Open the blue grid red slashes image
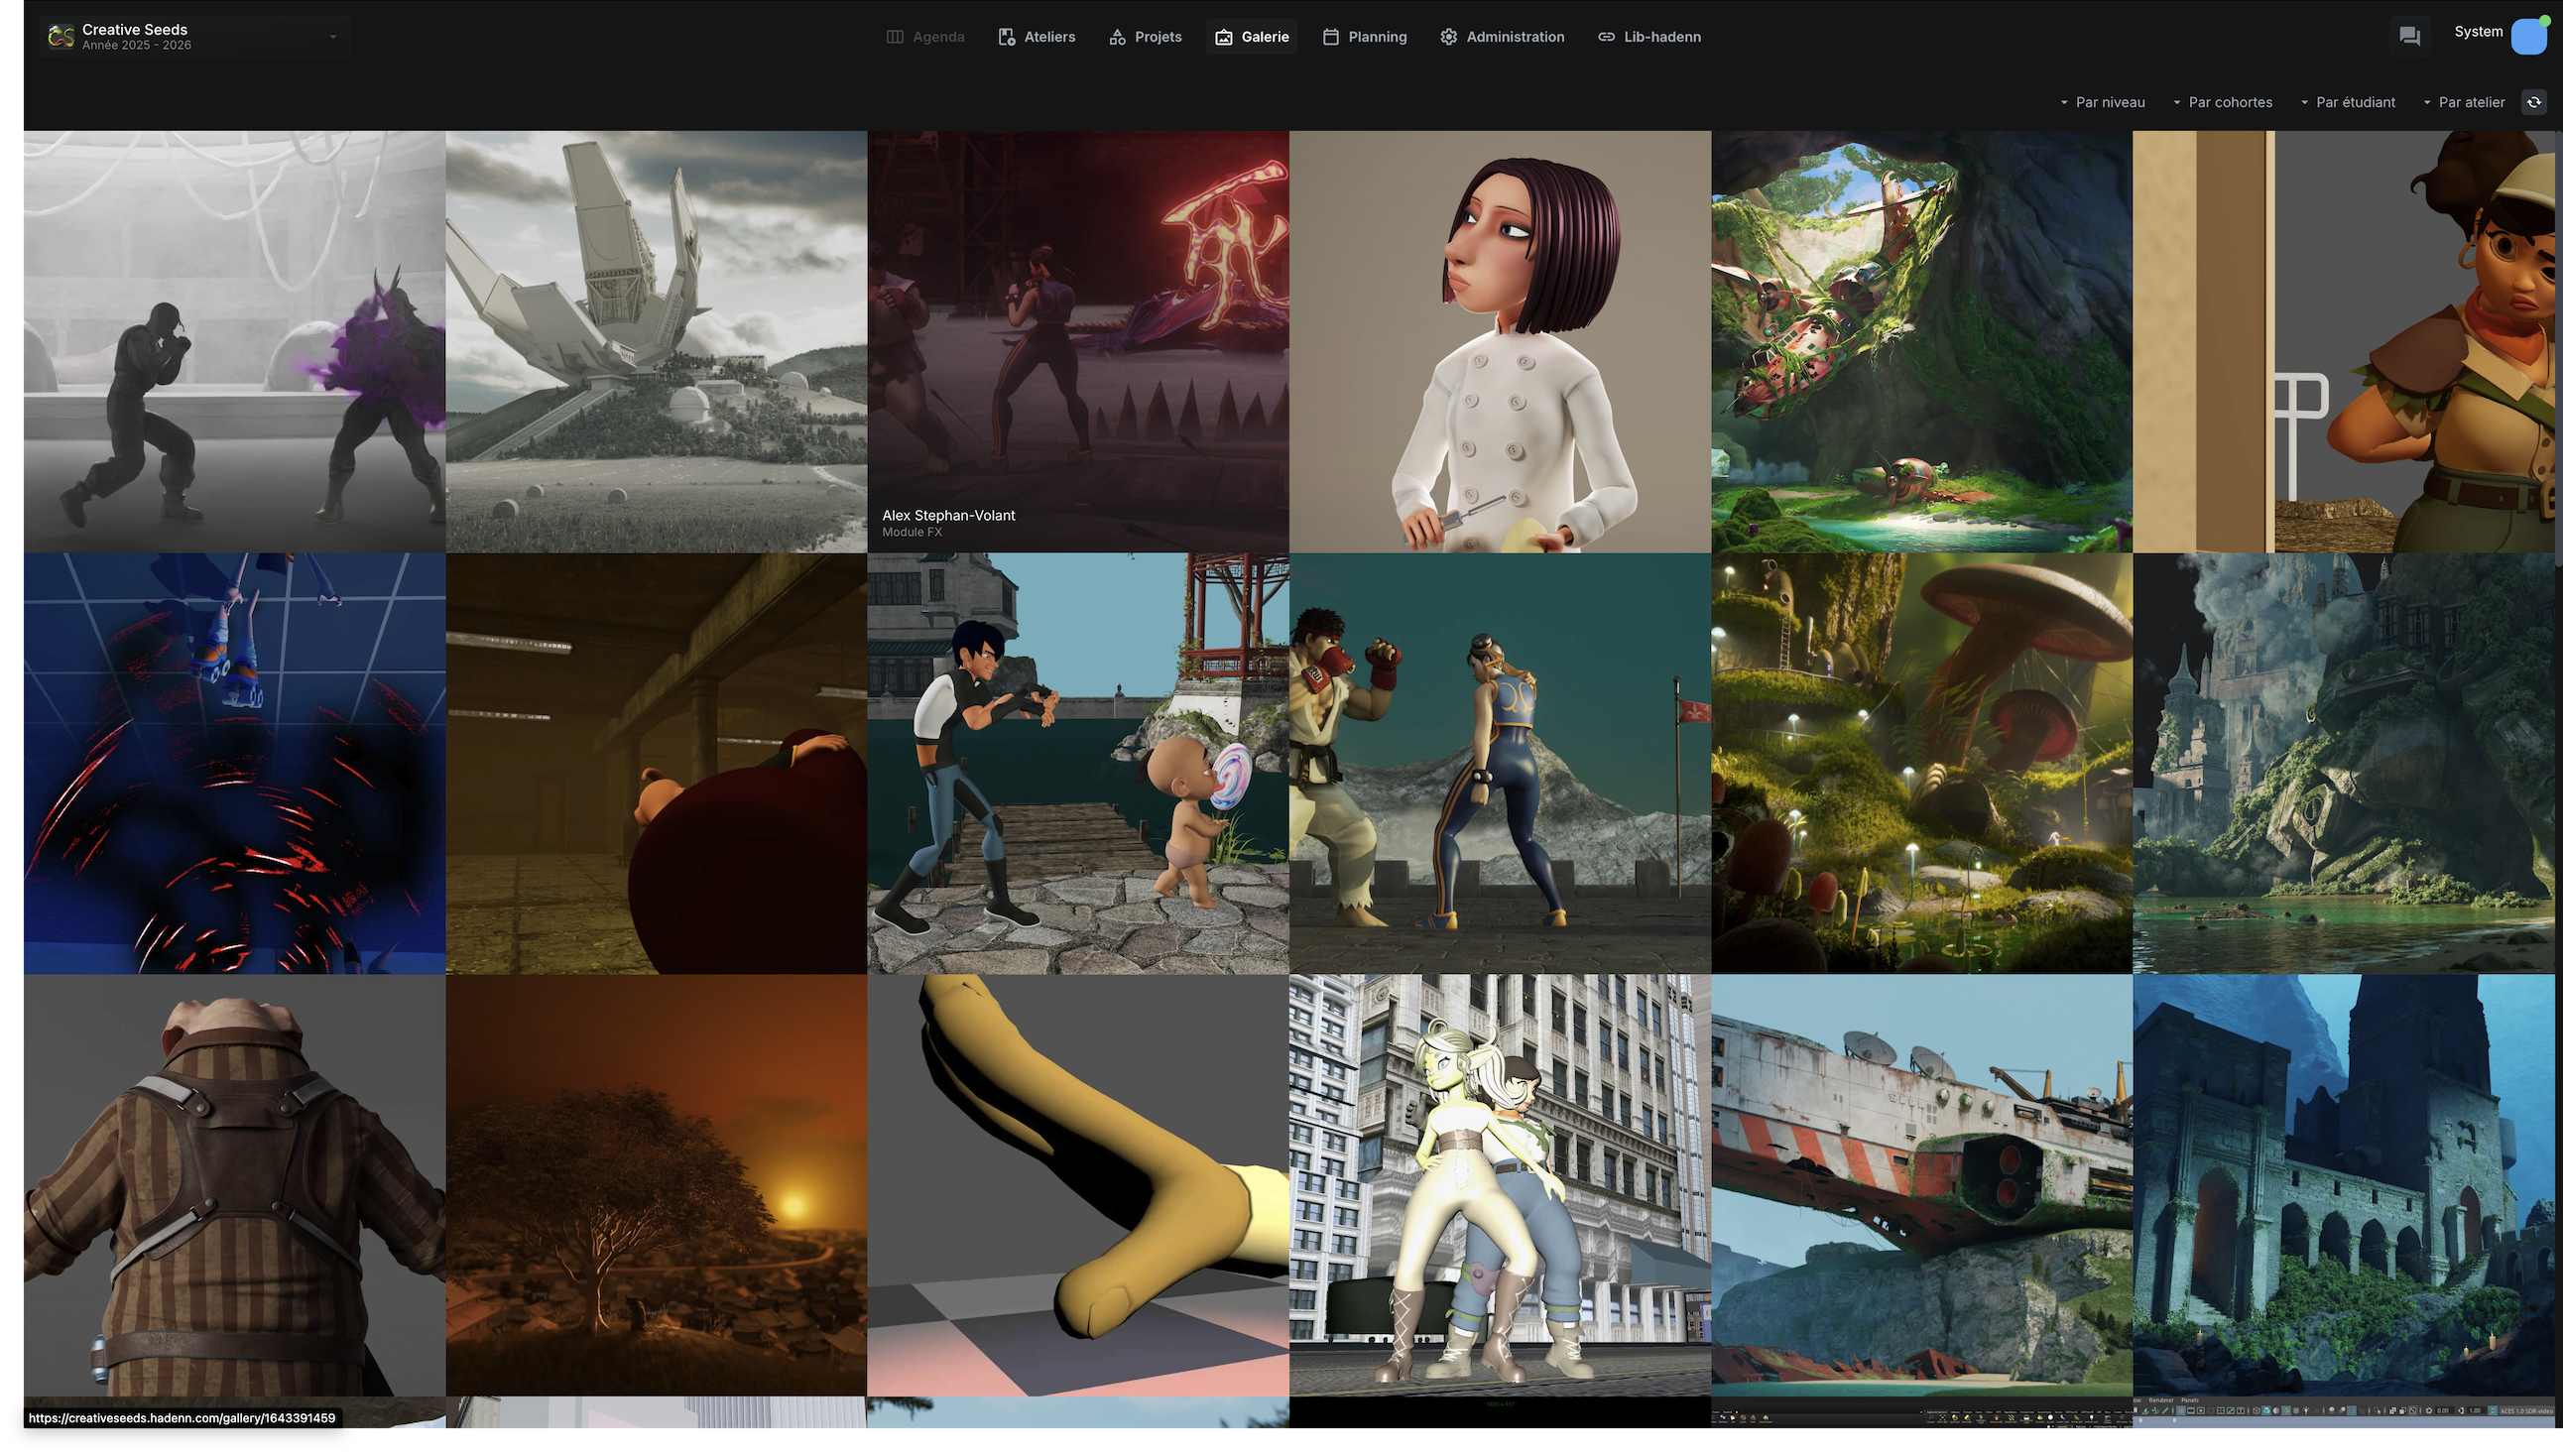 235,764
